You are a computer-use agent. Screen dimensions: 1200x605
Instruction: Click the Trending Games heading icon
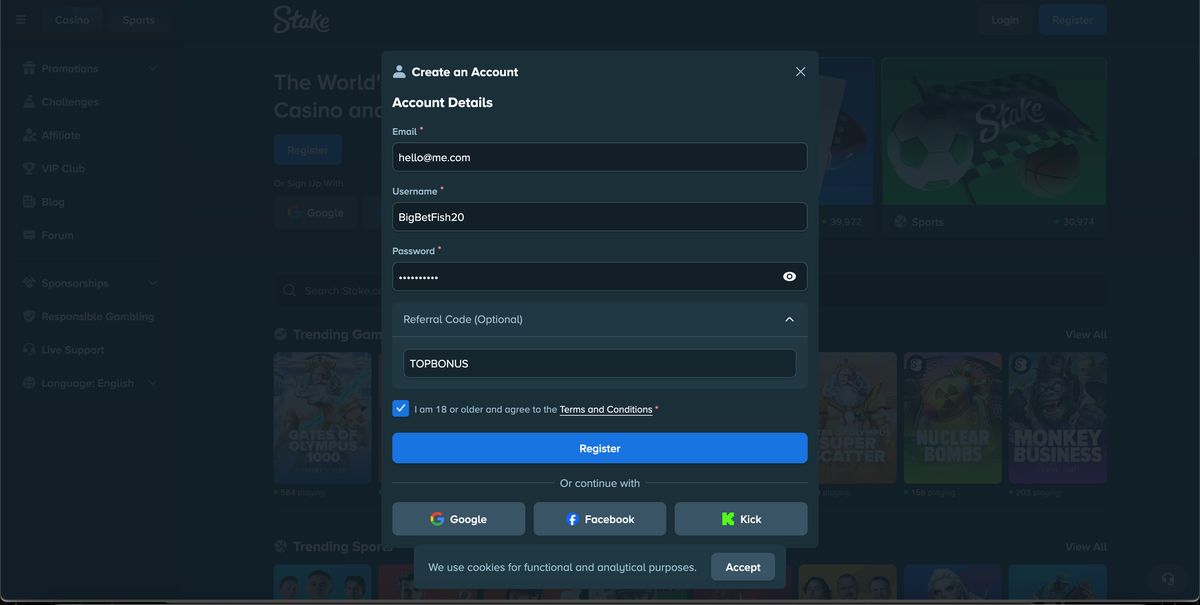(281, 335)
